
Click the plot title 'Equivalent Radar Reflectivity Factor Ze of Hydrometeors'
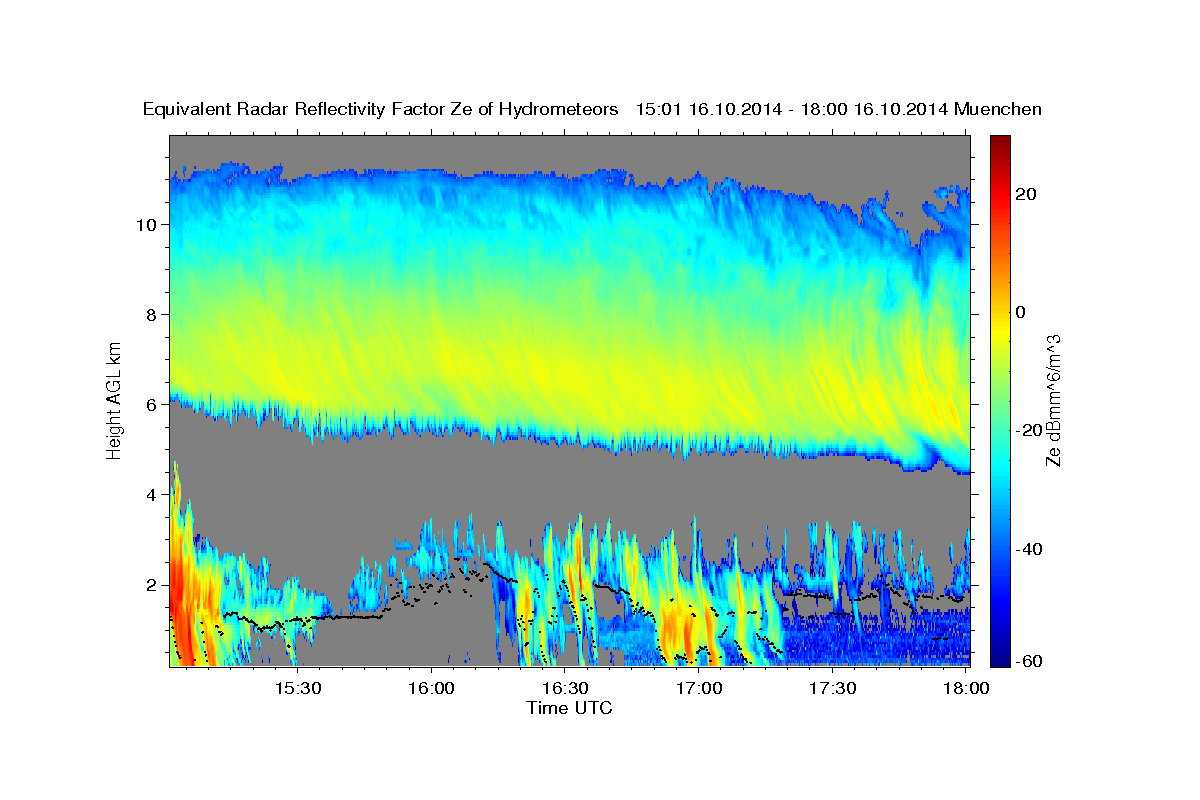(381, 109)
